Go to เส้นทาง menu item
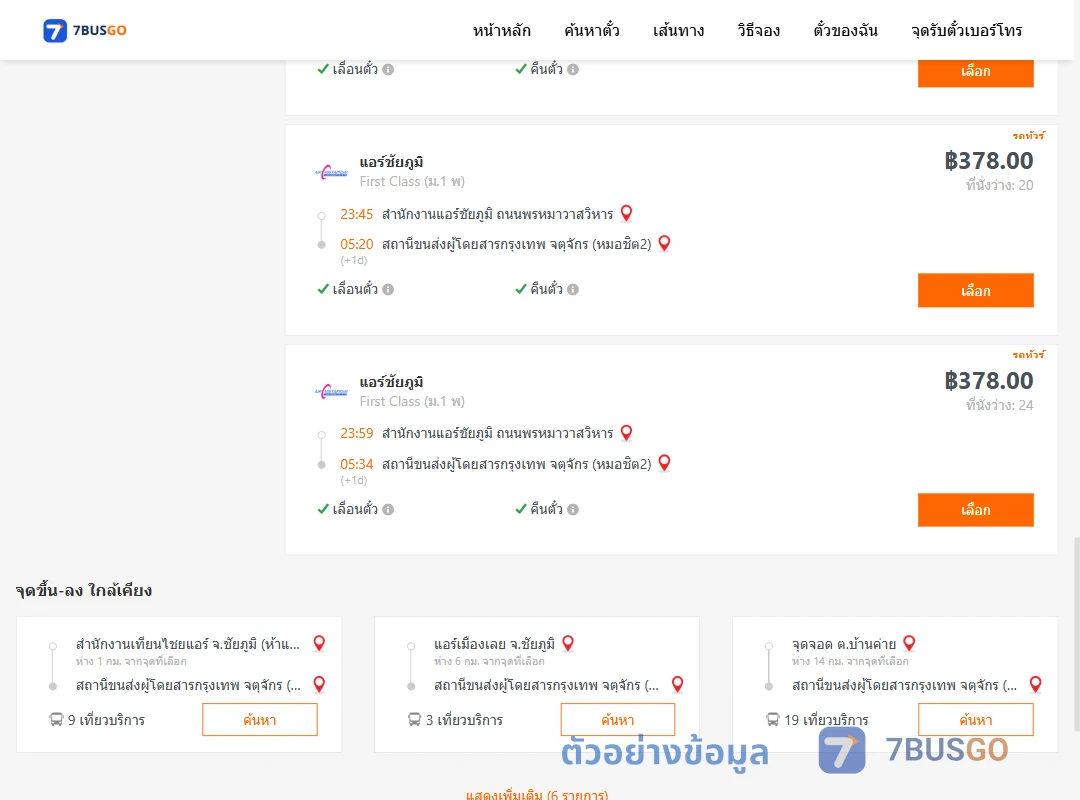Screen dimensions: 1080x800 point(678,30)
